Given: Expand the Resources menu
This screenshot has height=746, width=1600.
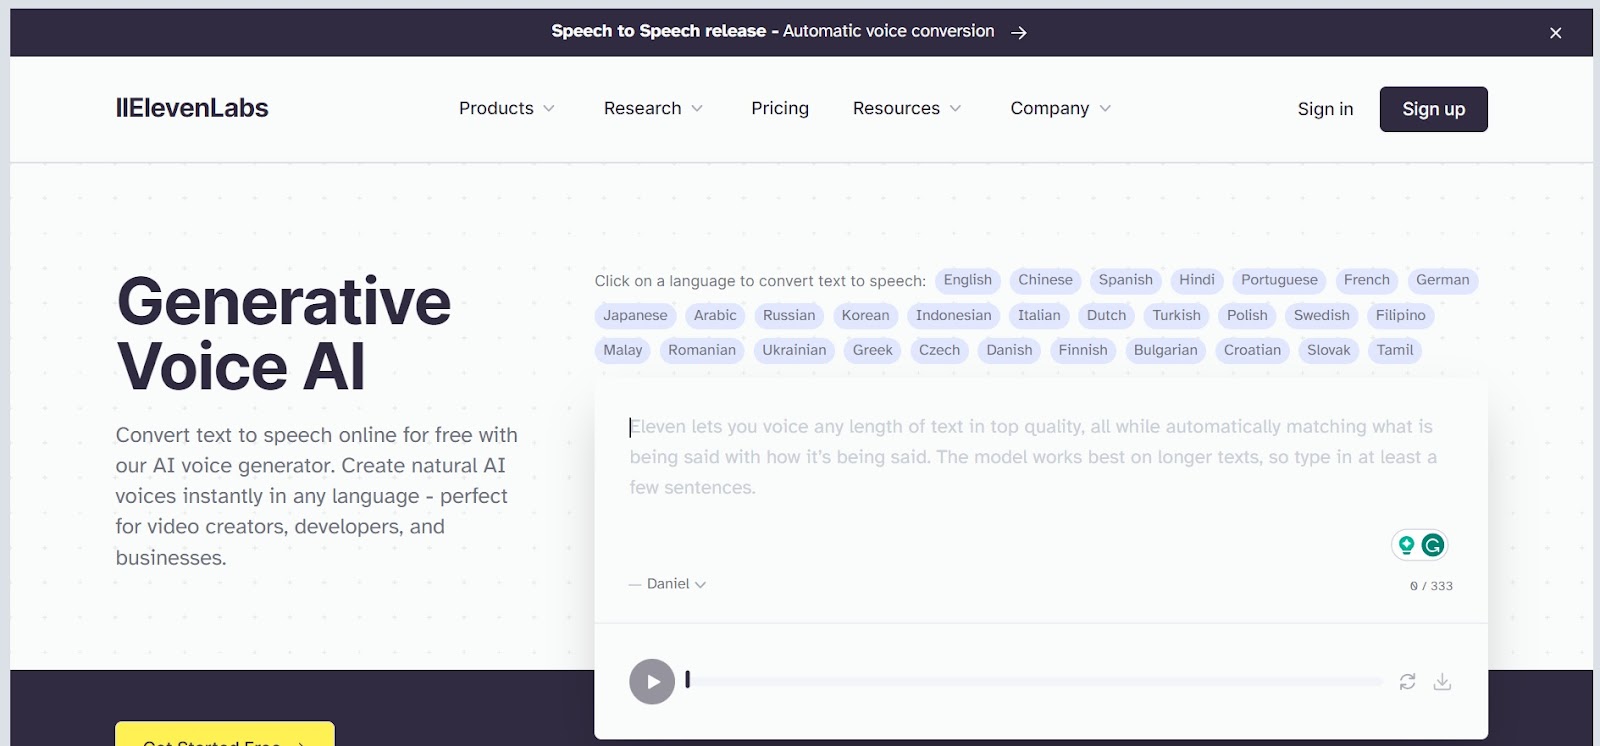Looking at the screenshot, I should (x=907, y=108).
